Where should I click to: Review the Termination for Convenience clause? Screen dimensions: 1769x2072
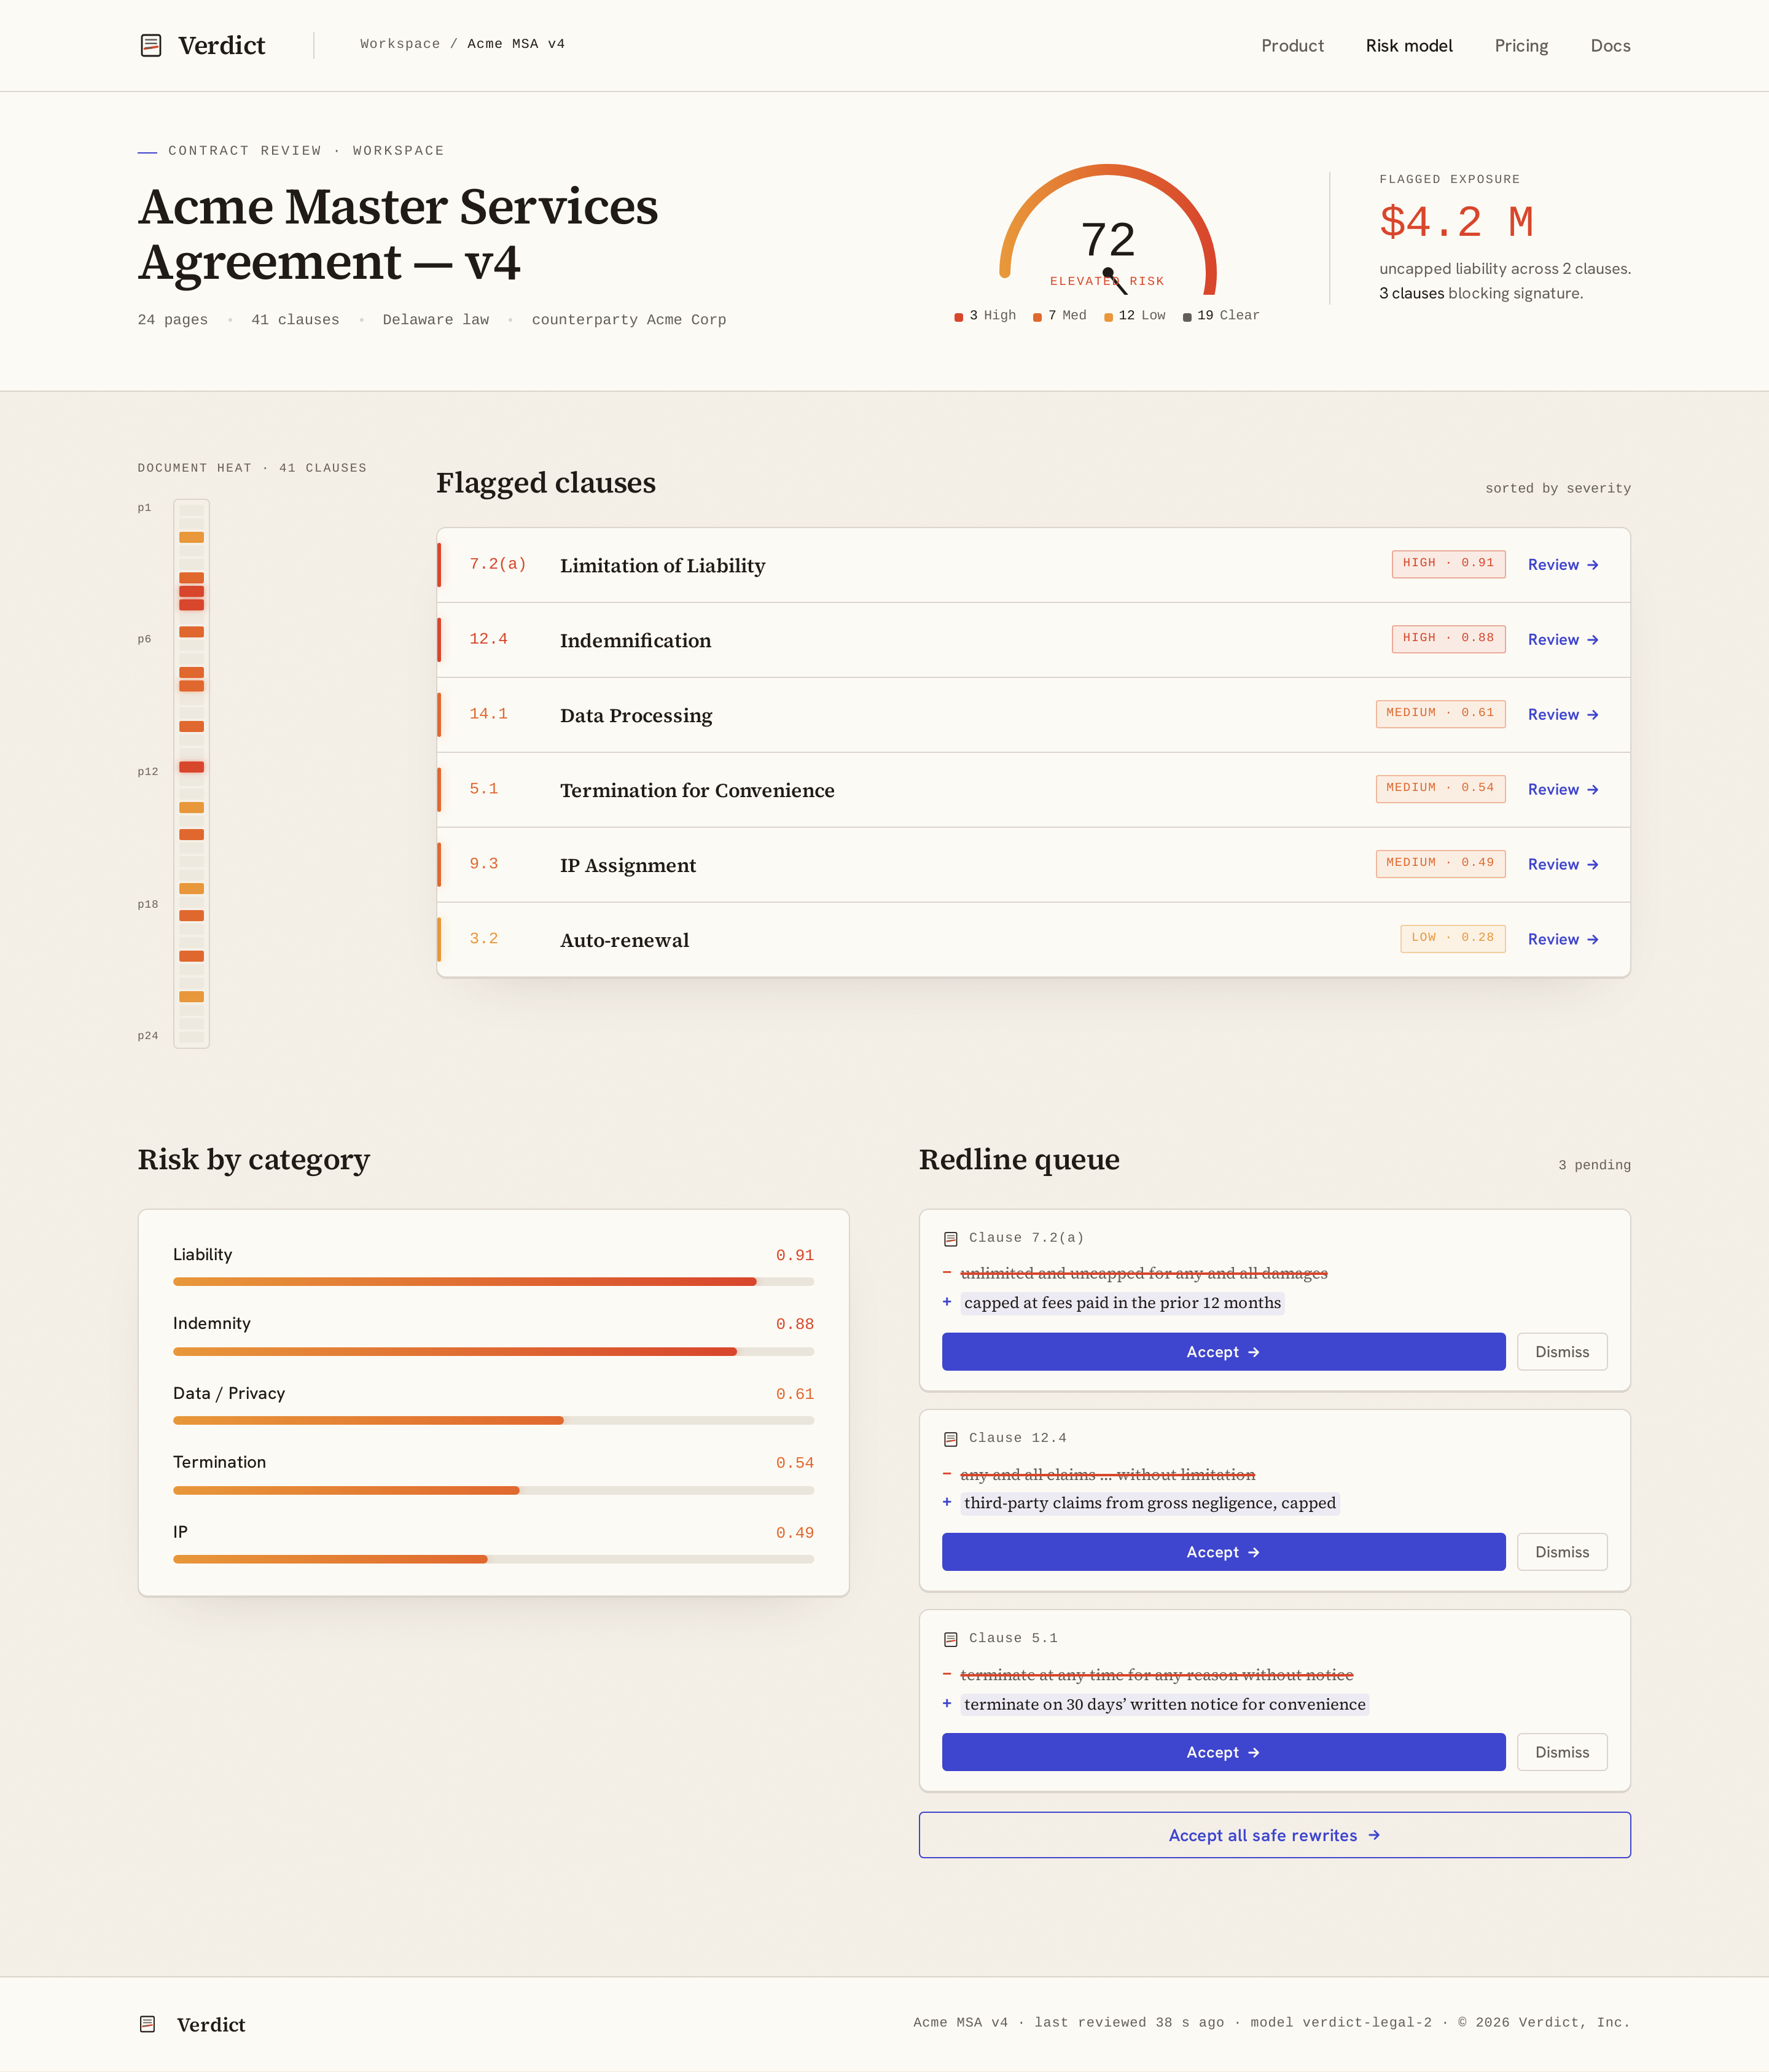point(1563,790)
